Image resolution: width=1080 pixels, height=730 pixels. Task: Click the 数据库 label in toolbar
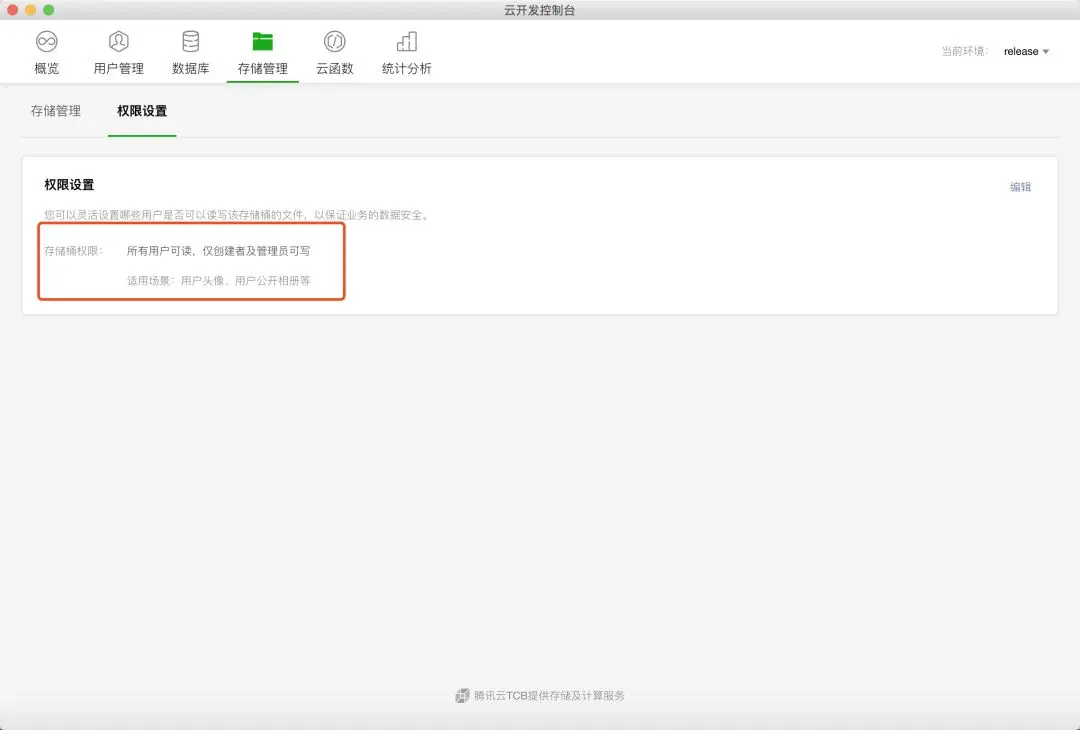(191, 68)
